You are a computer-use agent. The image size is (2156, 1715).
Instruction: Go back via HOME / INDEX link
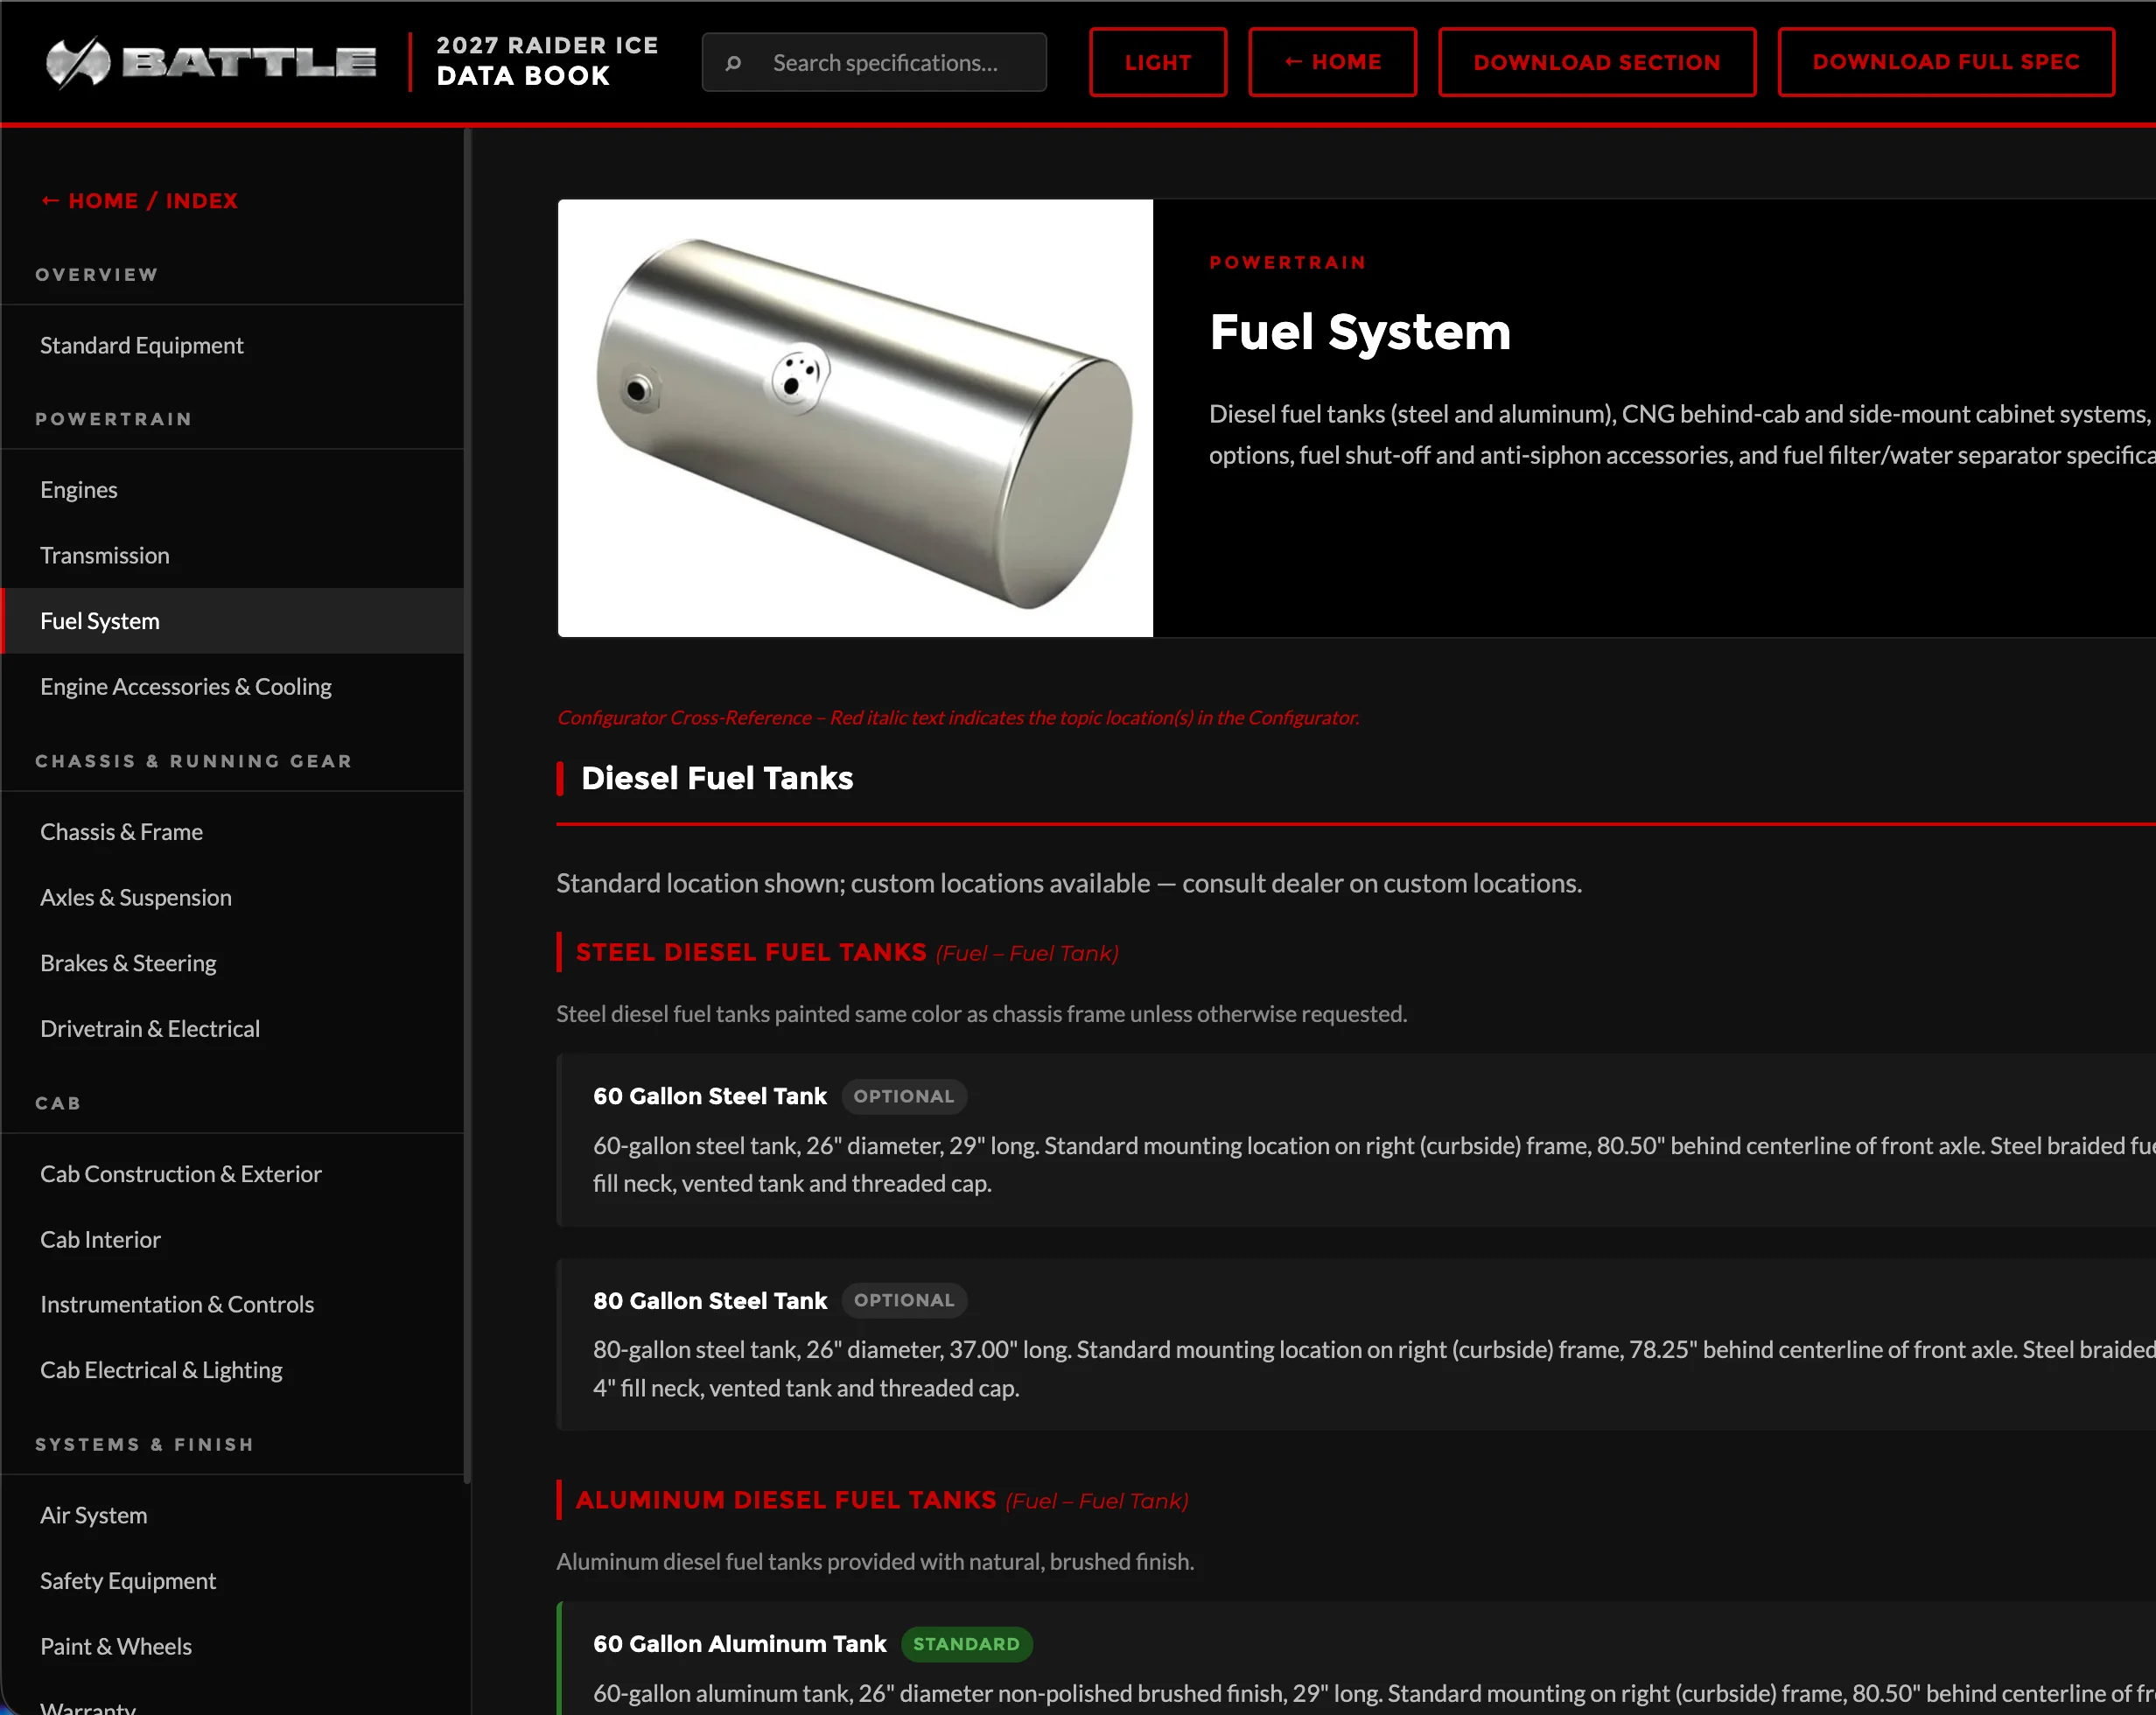coord(139,201)
